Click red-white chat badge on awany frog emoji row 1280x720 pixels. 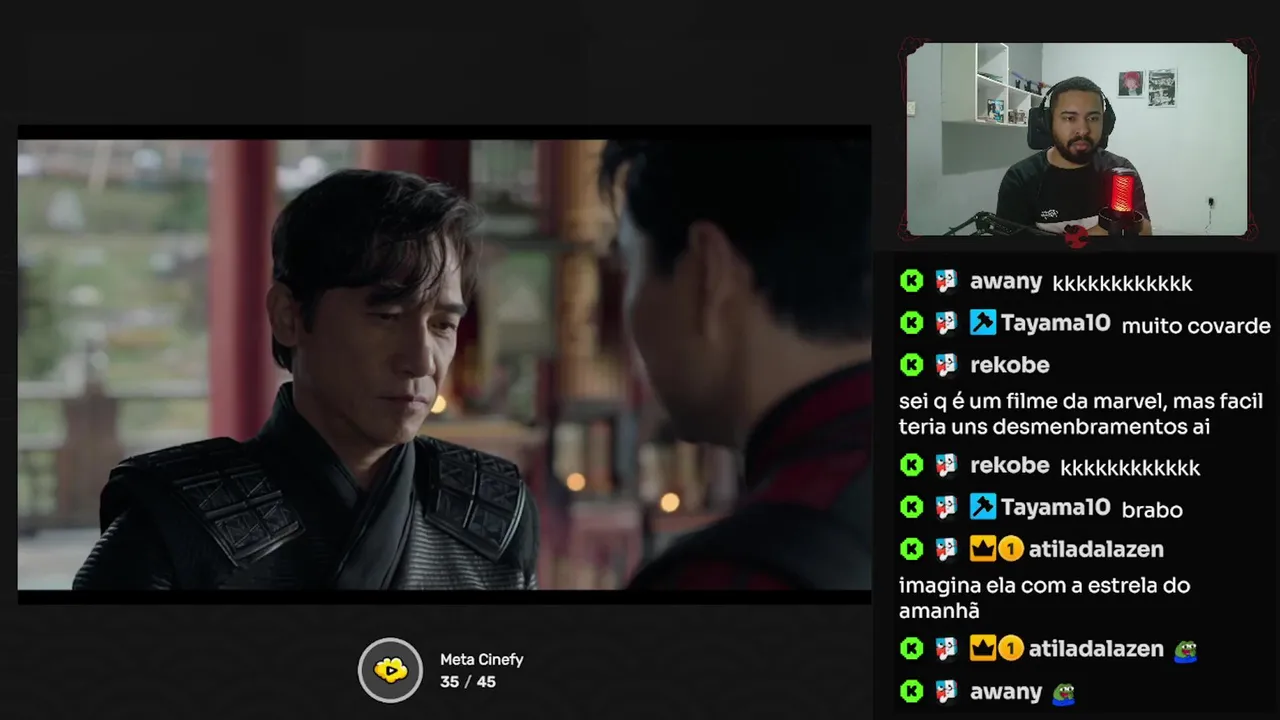pyautogui.click(x=946, y=691)
